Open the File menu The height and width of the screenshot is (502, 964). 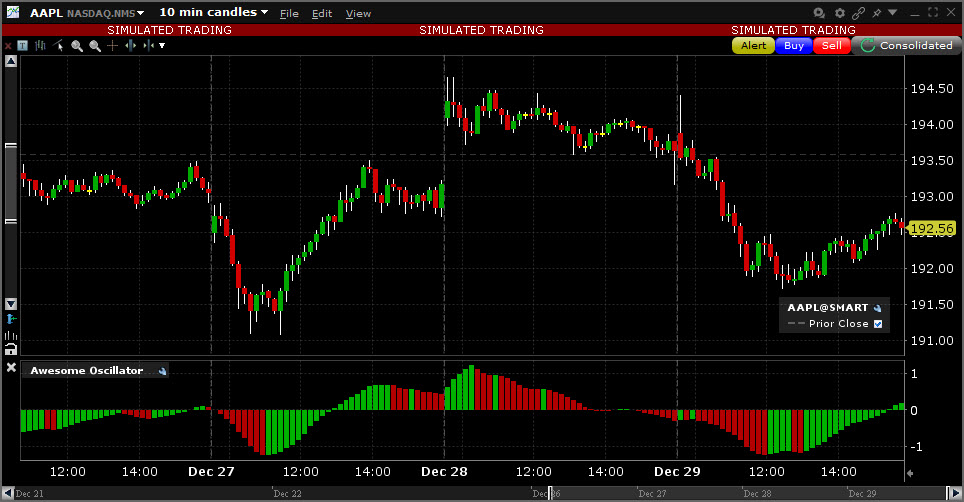[x=289, y=14]
